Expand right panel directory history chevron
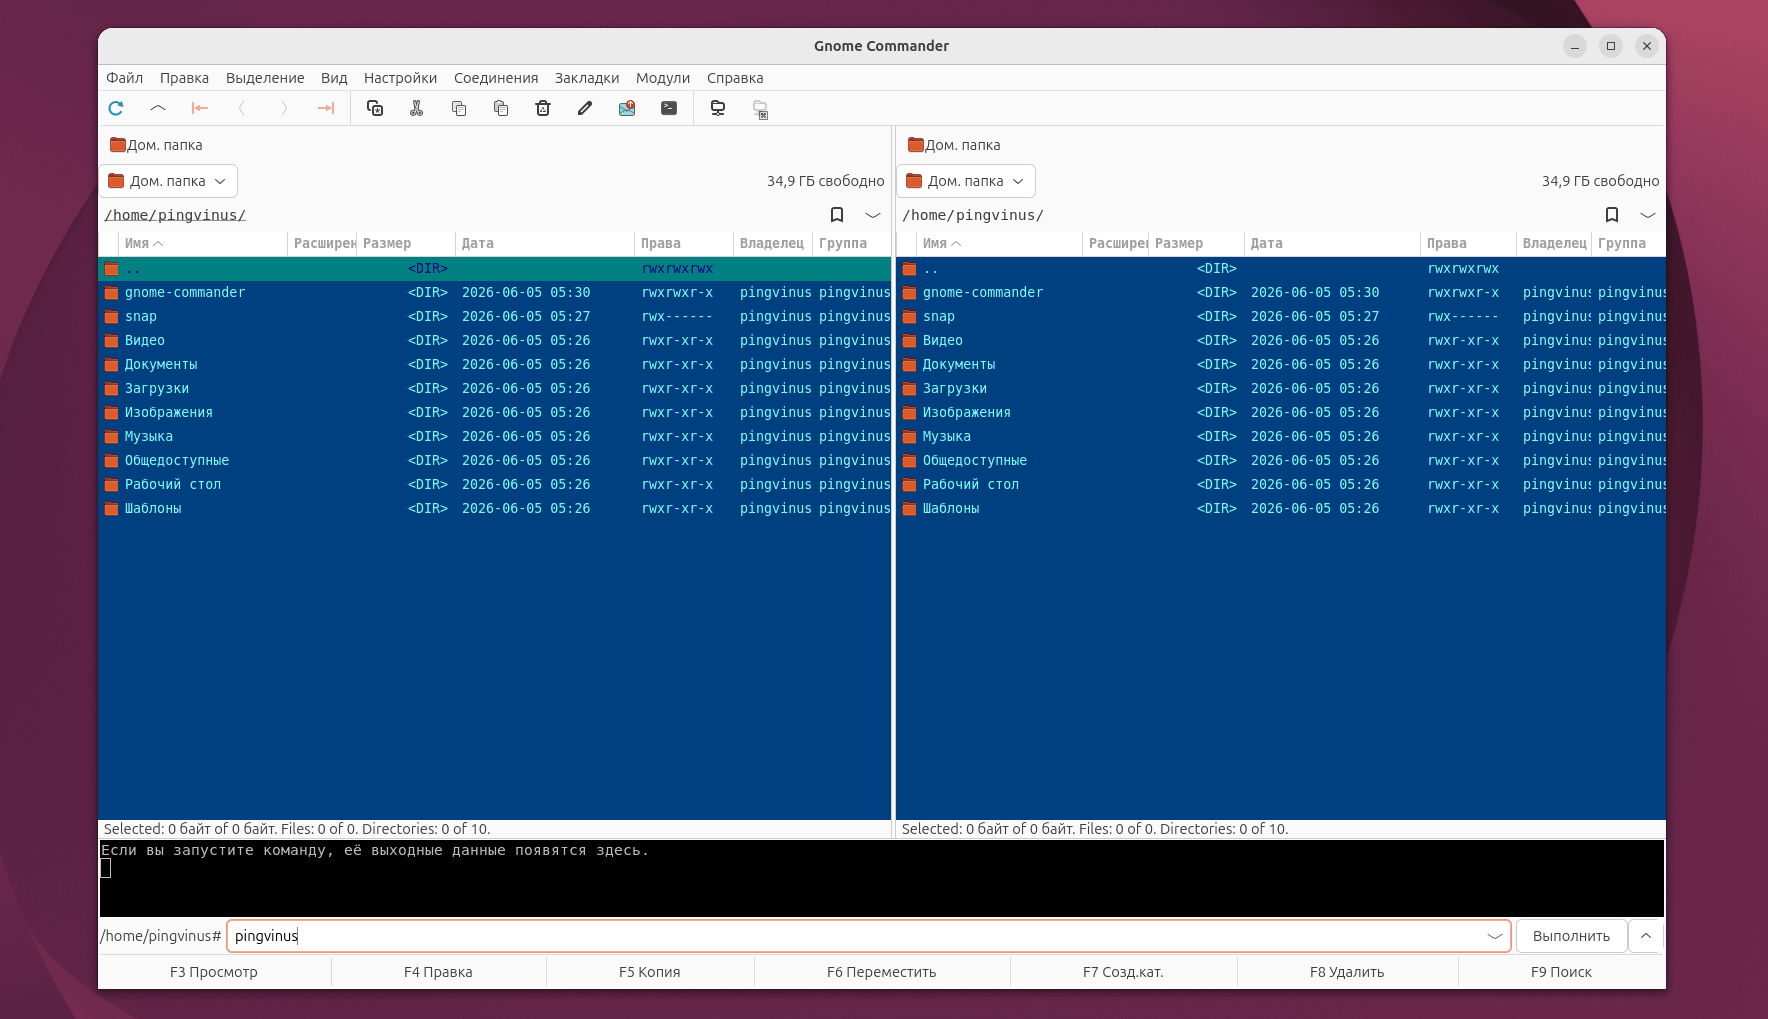Screen dimensions: 1768x1019 pyautogui.click(x=1648, y=215)
